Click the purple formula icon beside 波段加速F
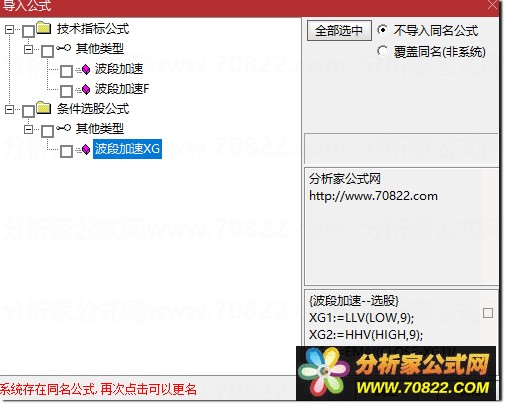This screenshot has width=506, height=404. click(x=86, y=89)
